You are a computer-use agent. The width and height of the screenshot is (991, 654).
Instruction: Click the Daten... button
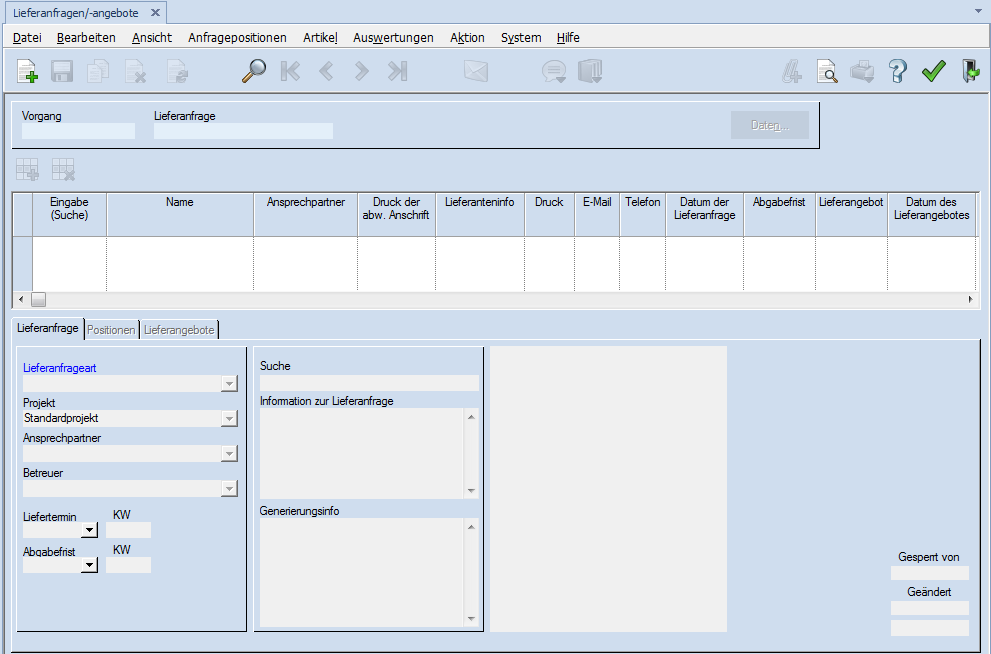point(769,125)
